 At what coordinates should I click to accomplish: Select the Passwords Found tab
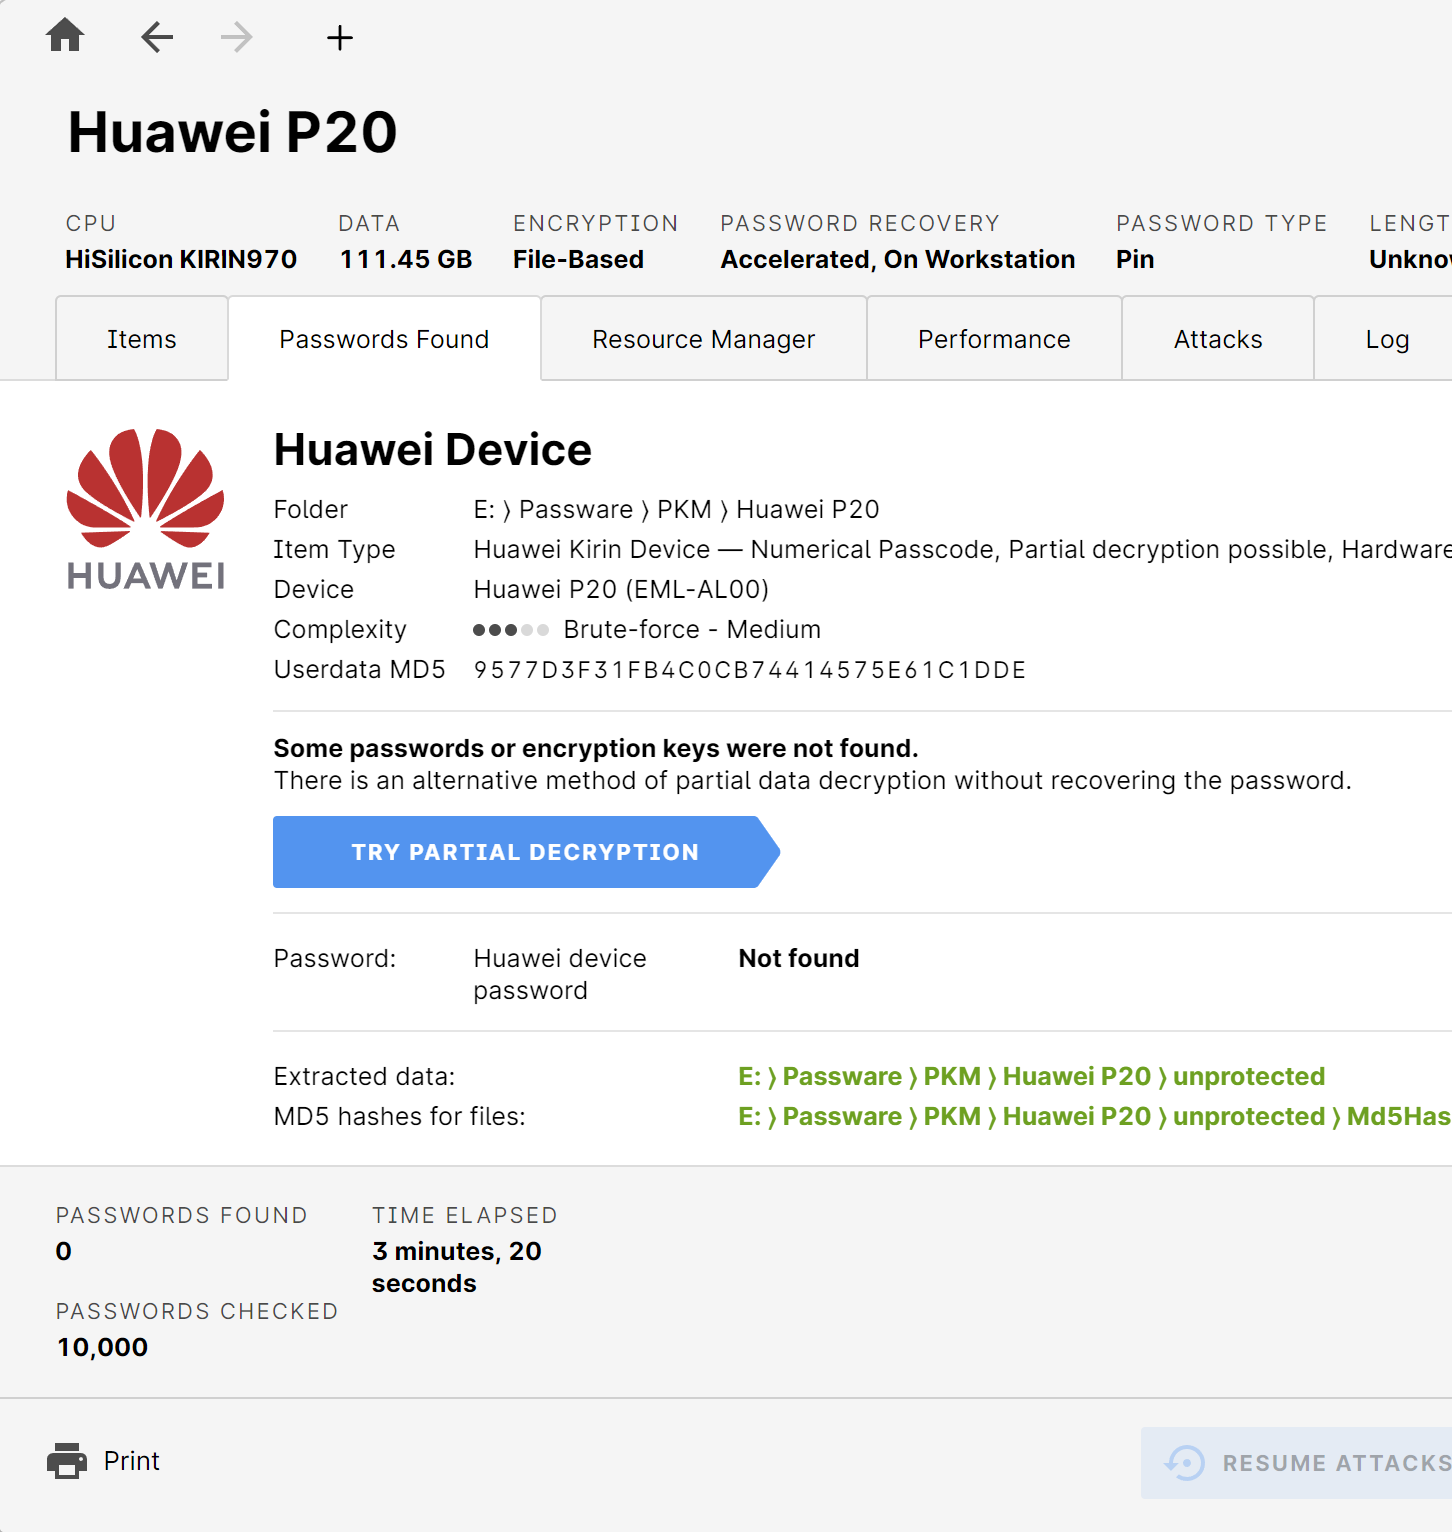pyautogui.click(x=384, y=339)
